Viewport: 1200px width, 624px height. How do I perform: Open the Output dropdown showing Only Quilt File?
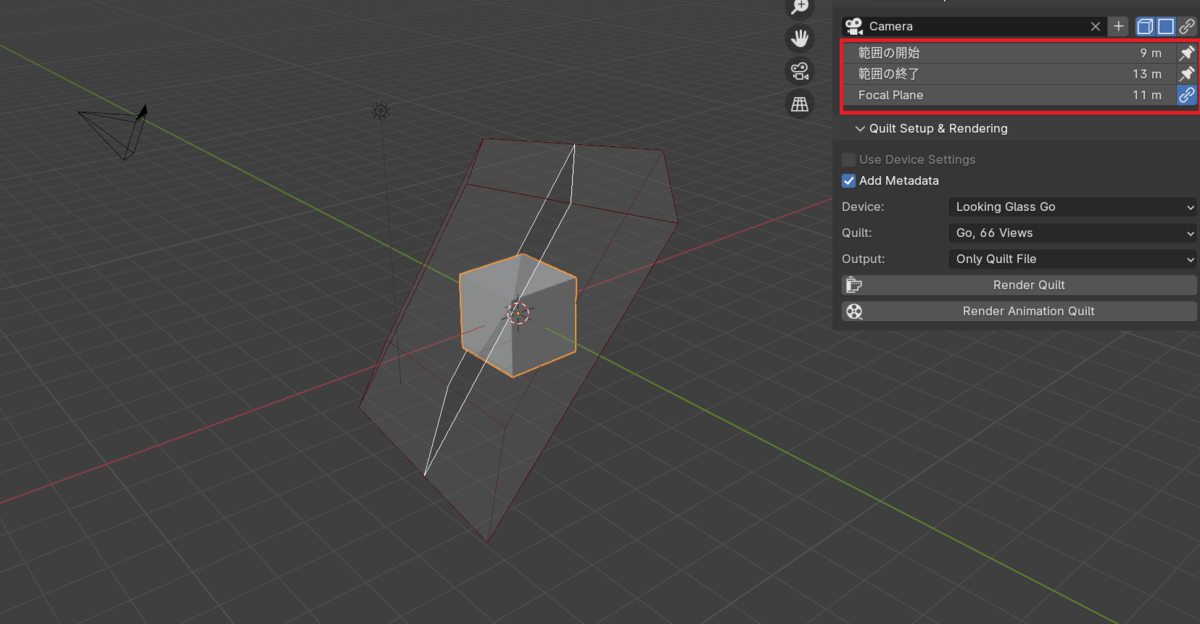(x=1071, y=259)
